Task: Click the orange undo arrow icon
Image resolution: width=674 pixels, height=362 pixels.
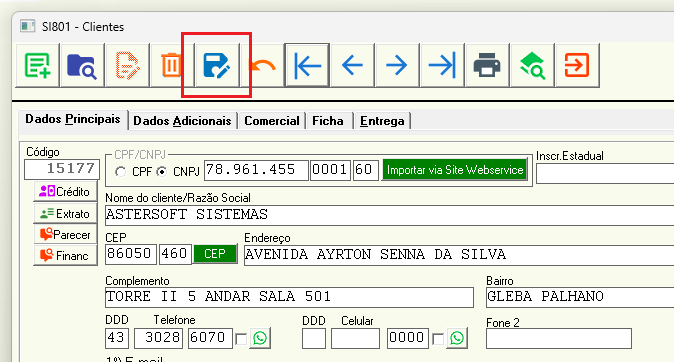Action: [262, 65]
